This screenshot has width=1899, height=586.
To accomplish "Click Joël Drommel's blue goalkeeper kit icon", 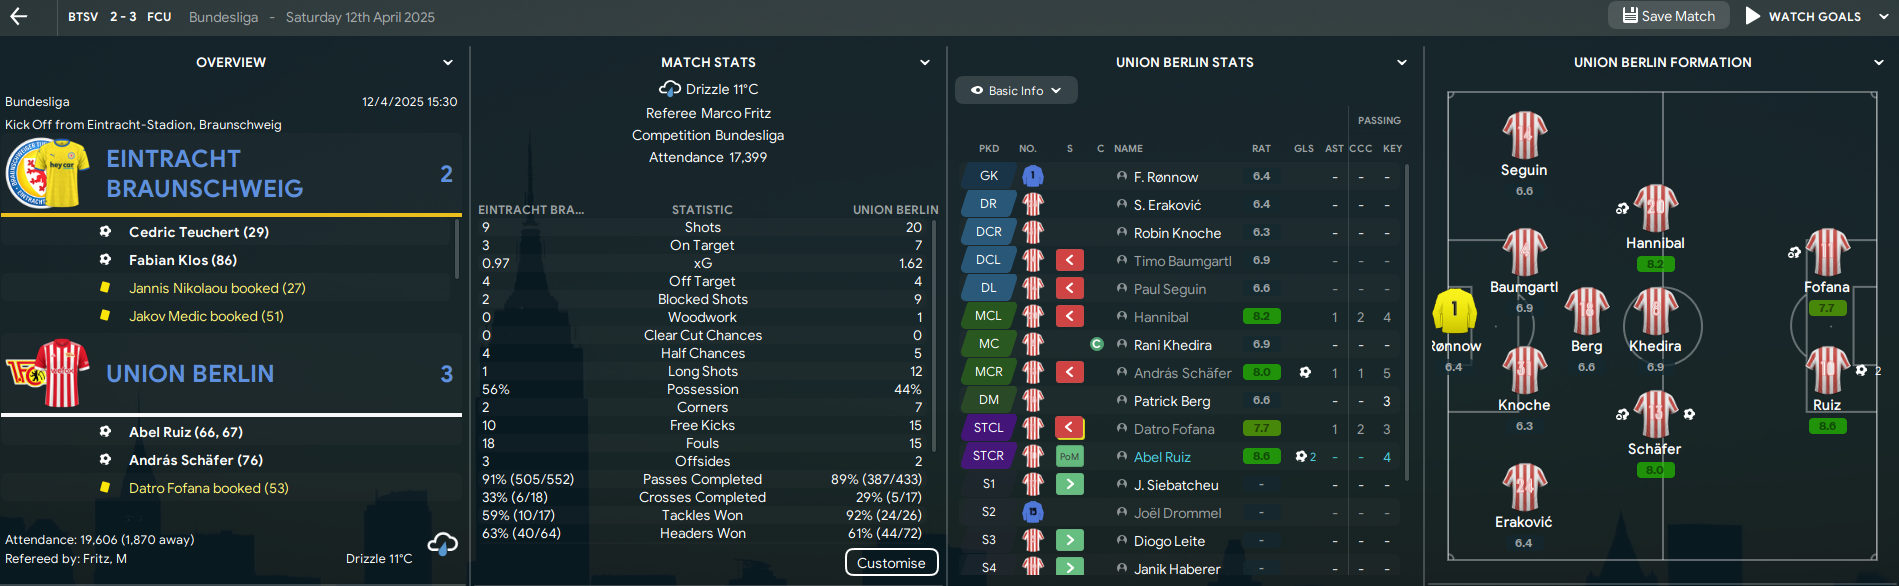I will (1033, 513).
